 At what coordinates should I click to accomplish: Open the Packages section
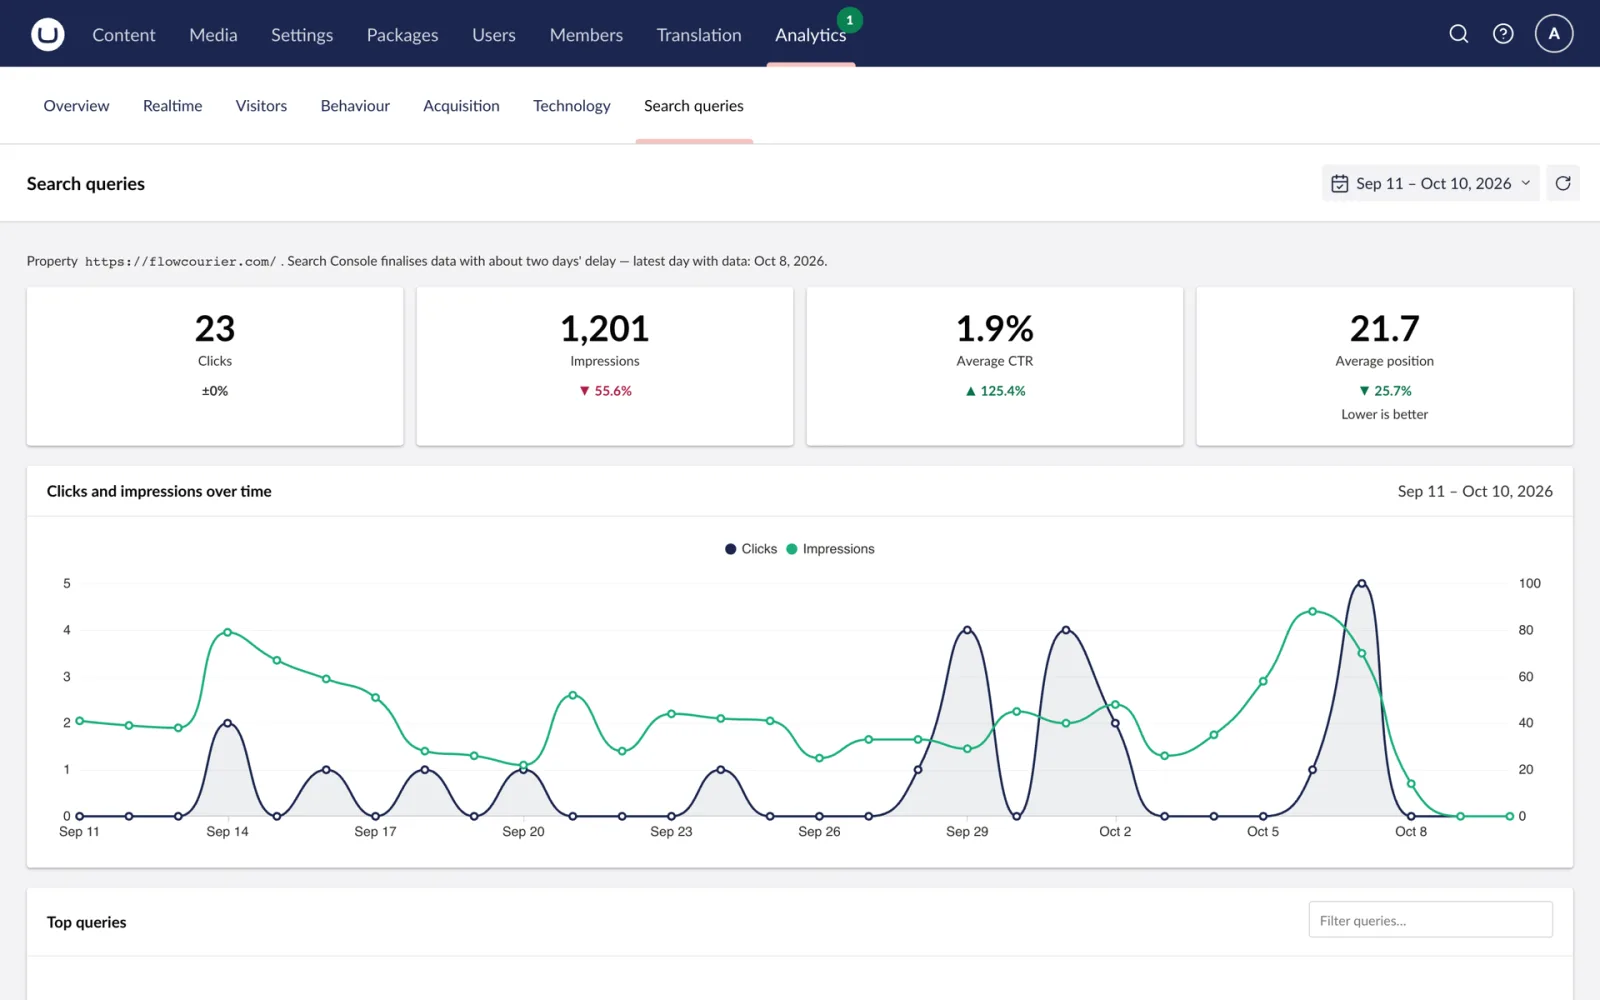(402, 35)
